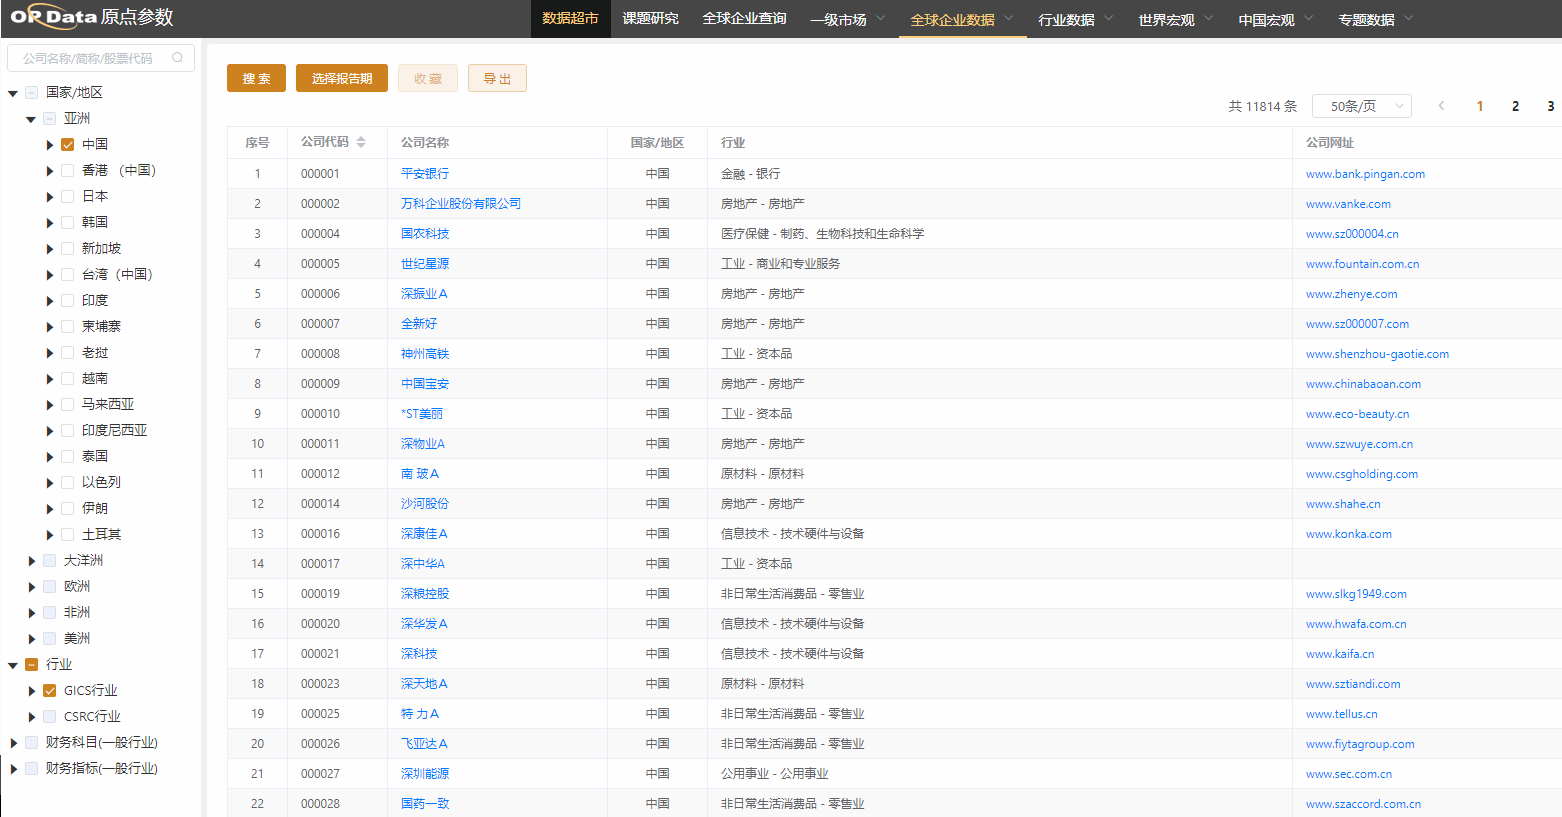Expand the 印度 tree node
Screen dimensions: 1562x817
pyautogui.click(x=49, y=301)
